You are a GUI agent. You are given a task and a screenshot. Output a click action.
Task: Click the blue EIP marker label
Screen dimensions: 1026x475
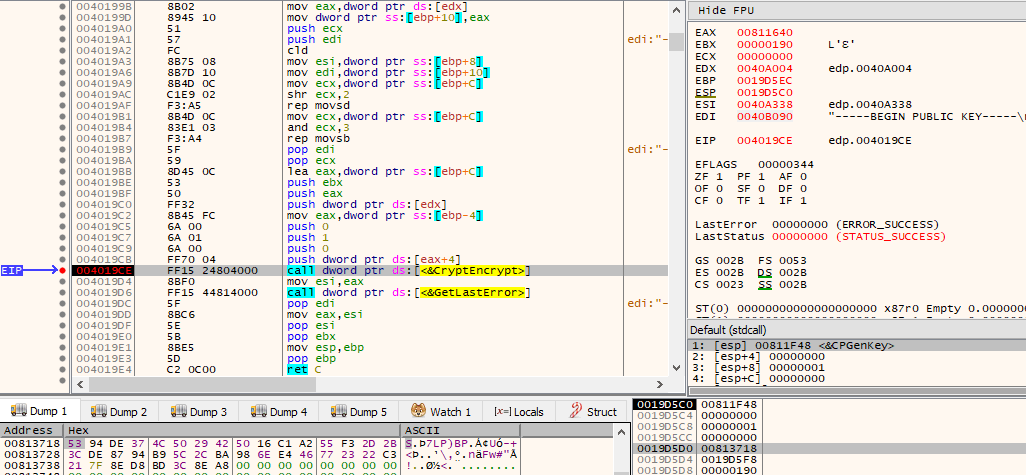[11, 270]
